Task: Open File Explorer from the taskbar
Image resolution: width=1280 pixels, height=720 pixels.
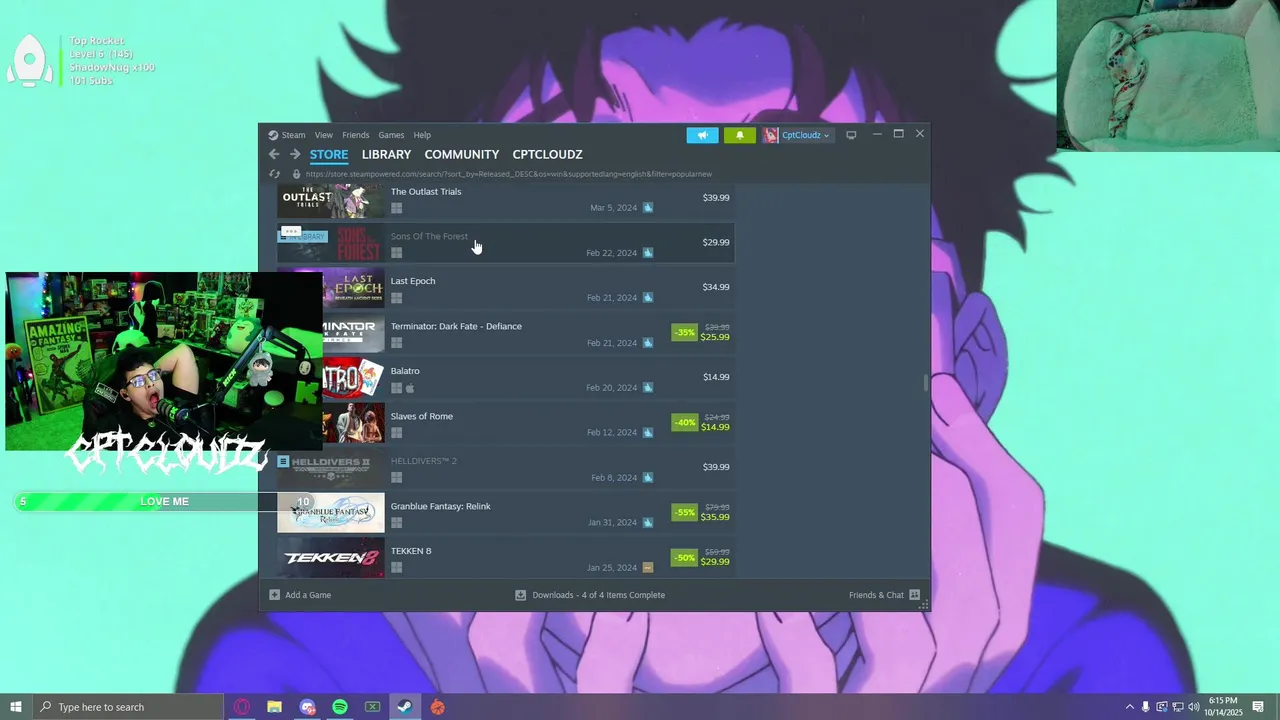Action: [274, 707]
